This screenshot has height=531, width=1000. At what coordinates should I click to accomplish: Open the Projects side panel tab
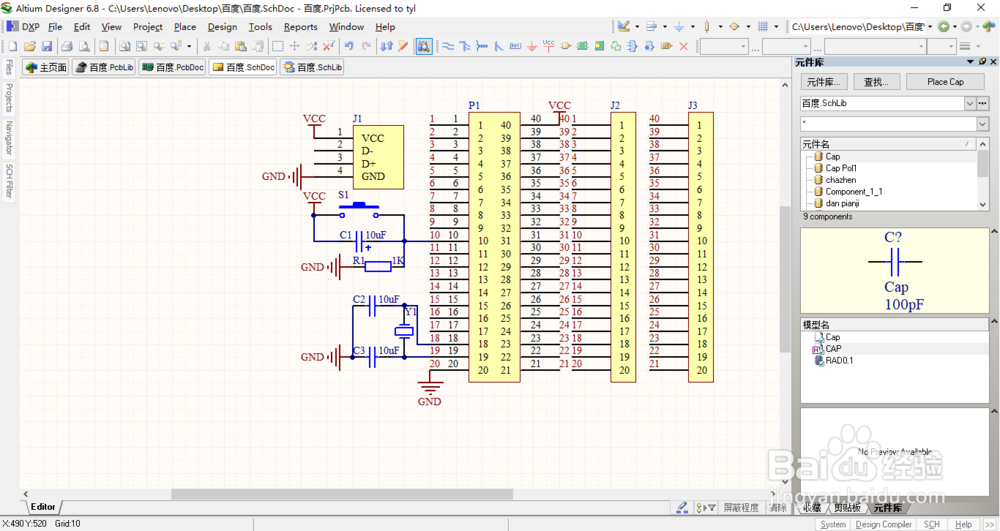pos(8,97)
